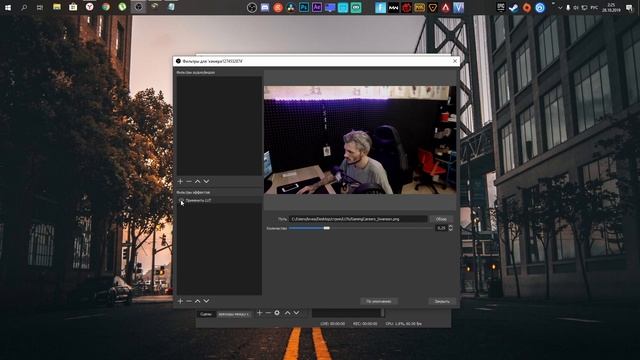This screenshot has width=640, height=360.
Task: Switch to OBS Studio taskbar icon
Action: (138, 7)
